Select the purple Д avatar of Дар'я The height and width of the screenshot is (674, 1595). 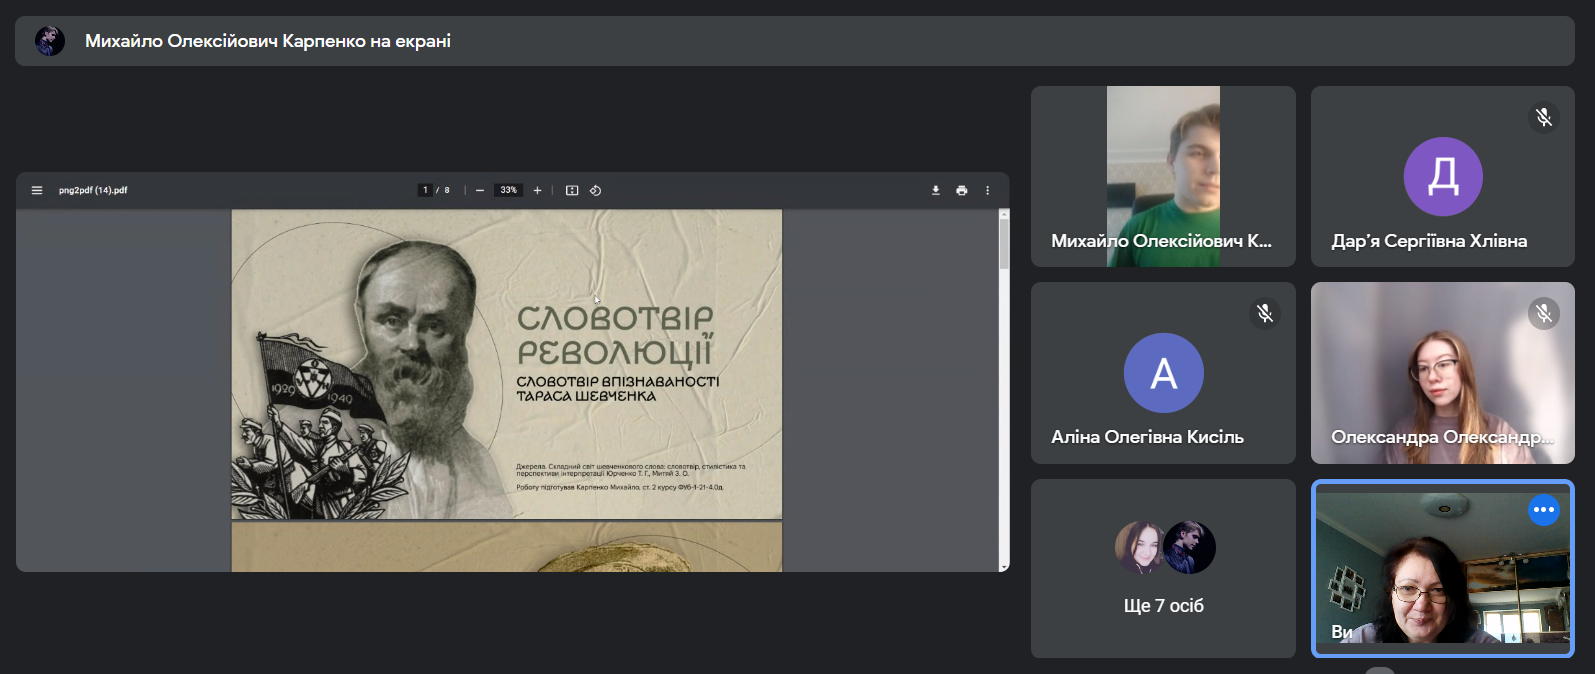coord(1443,176)
